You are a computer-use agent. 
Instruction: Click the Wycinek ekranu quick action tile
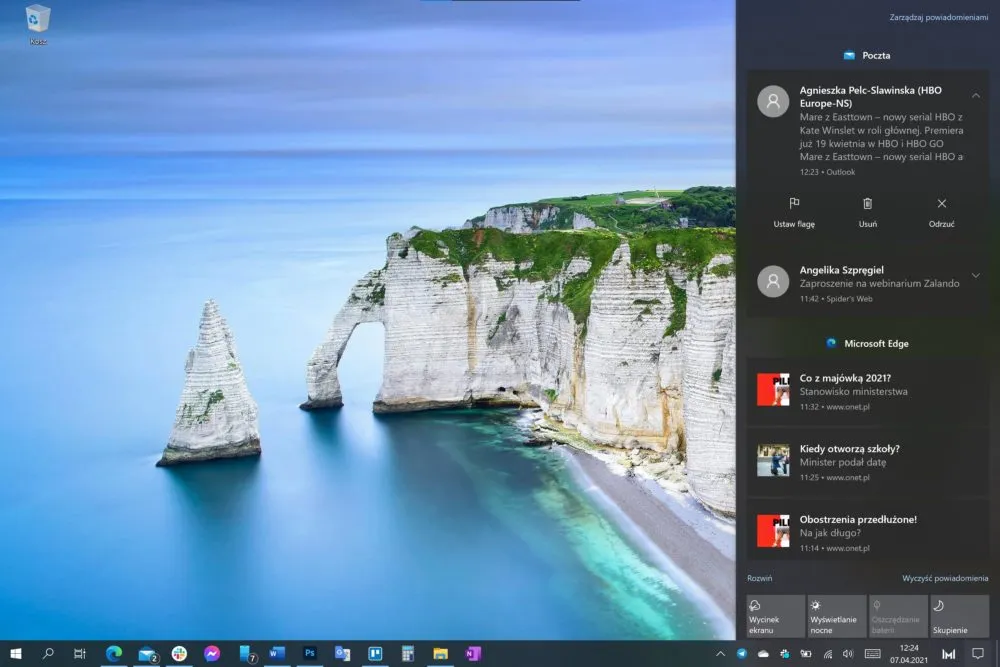(775, 616)
